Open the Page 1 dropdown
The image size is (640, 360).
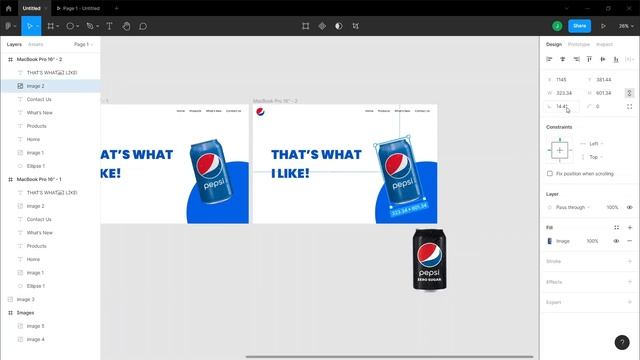tap(83, 44)
